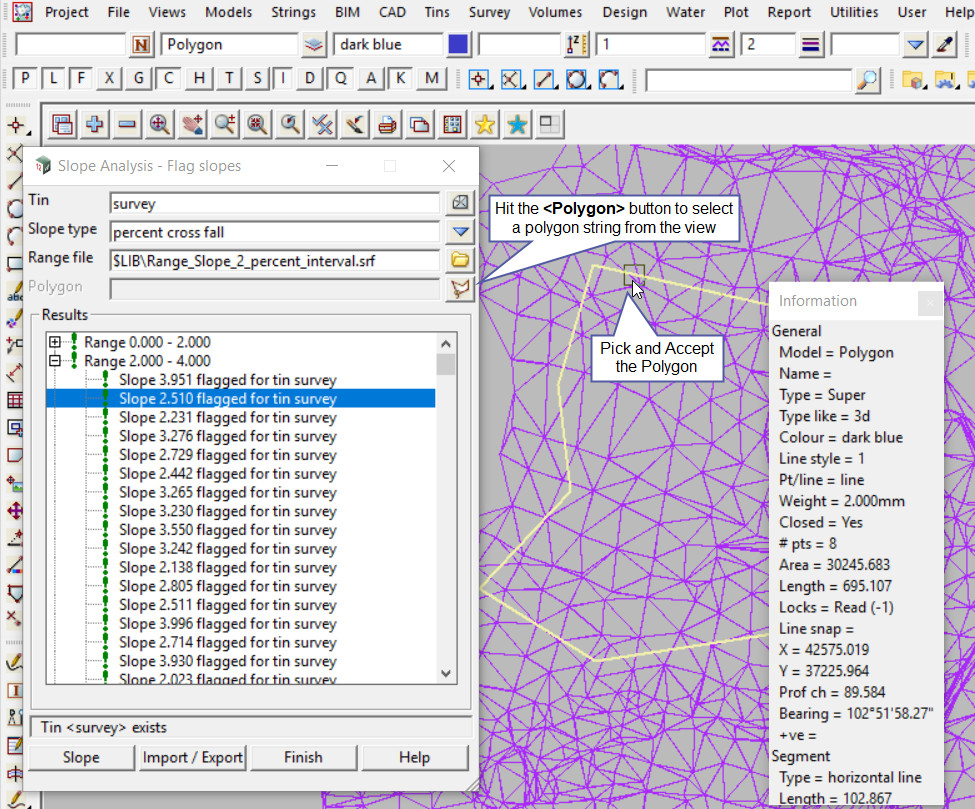Click the blue plus icon in view toolbar
Image resolution: width=975 pixels, height=809 pixels.
pyautogui.click(x=95, y=124)
